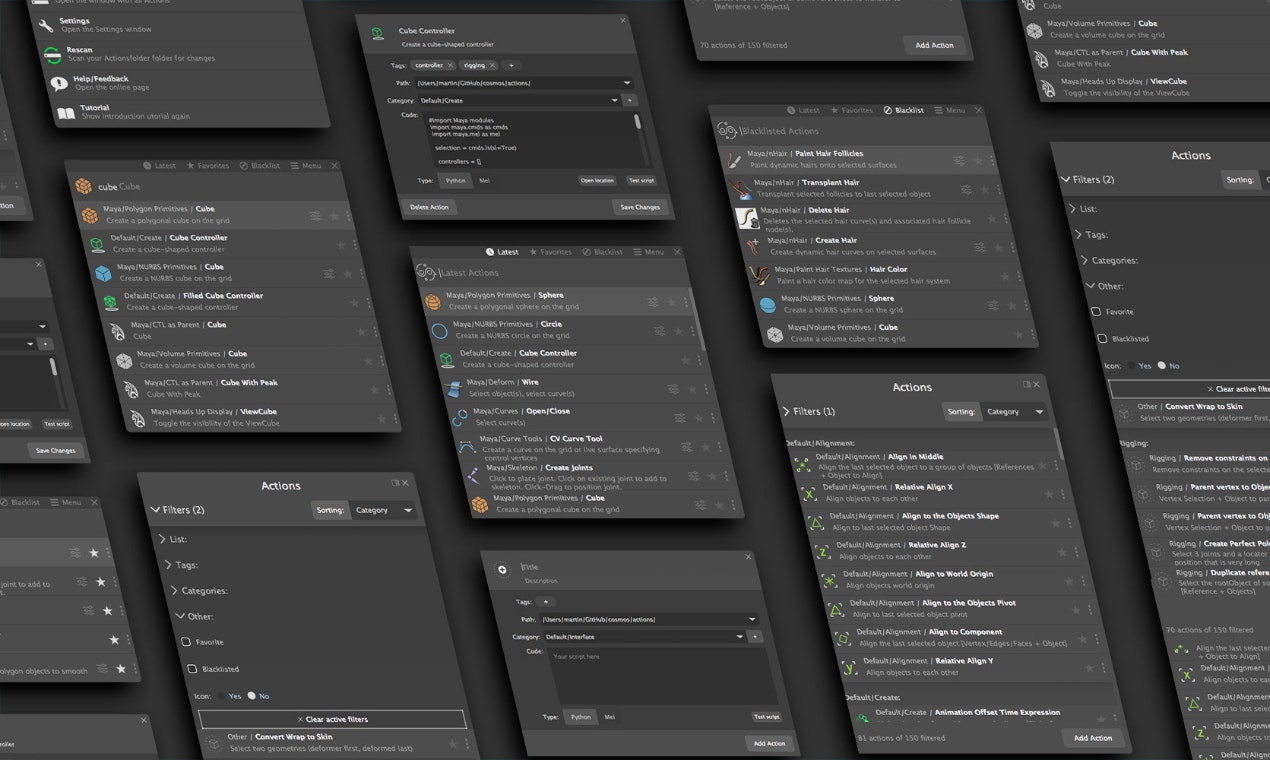1270x760 pixels.
Task: Click the Open/Close curves icon
Action: (460, 416)
